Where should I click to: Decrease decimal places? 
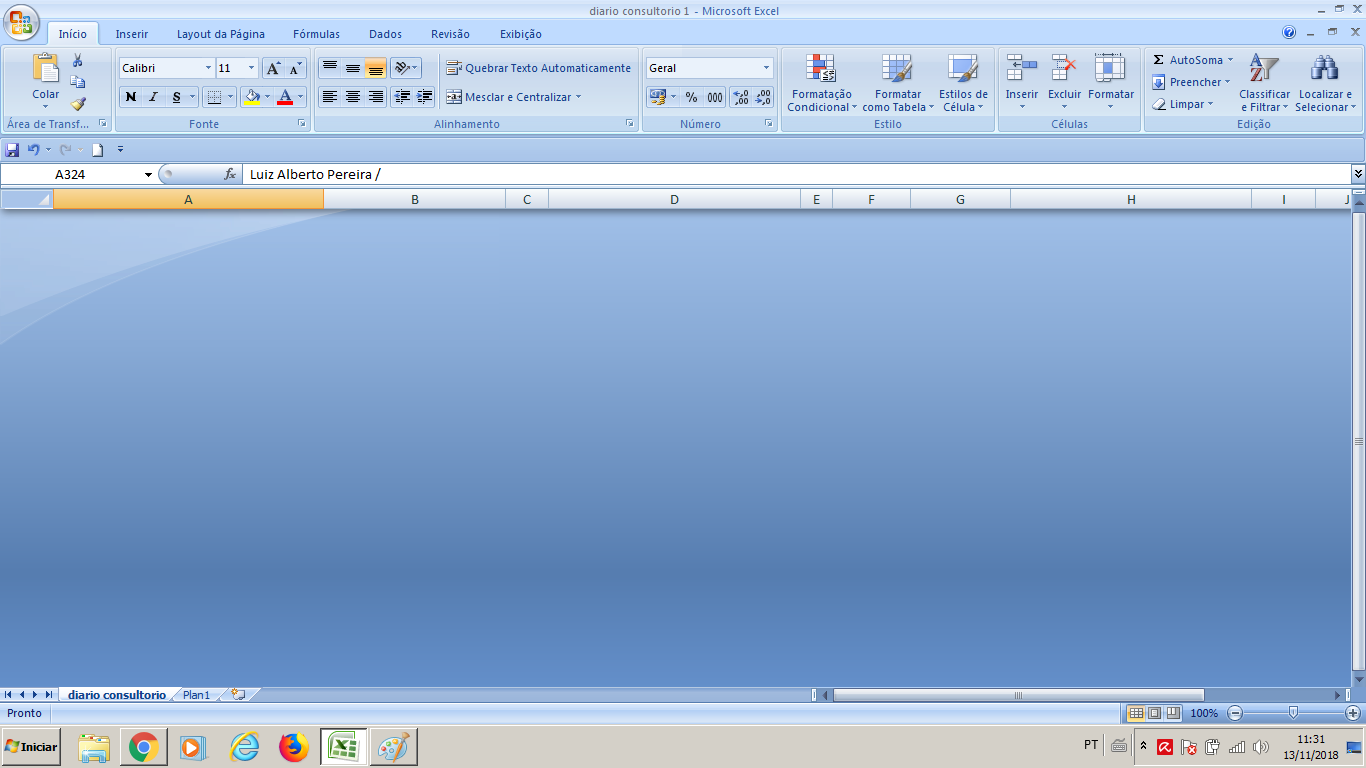[763, 97]
